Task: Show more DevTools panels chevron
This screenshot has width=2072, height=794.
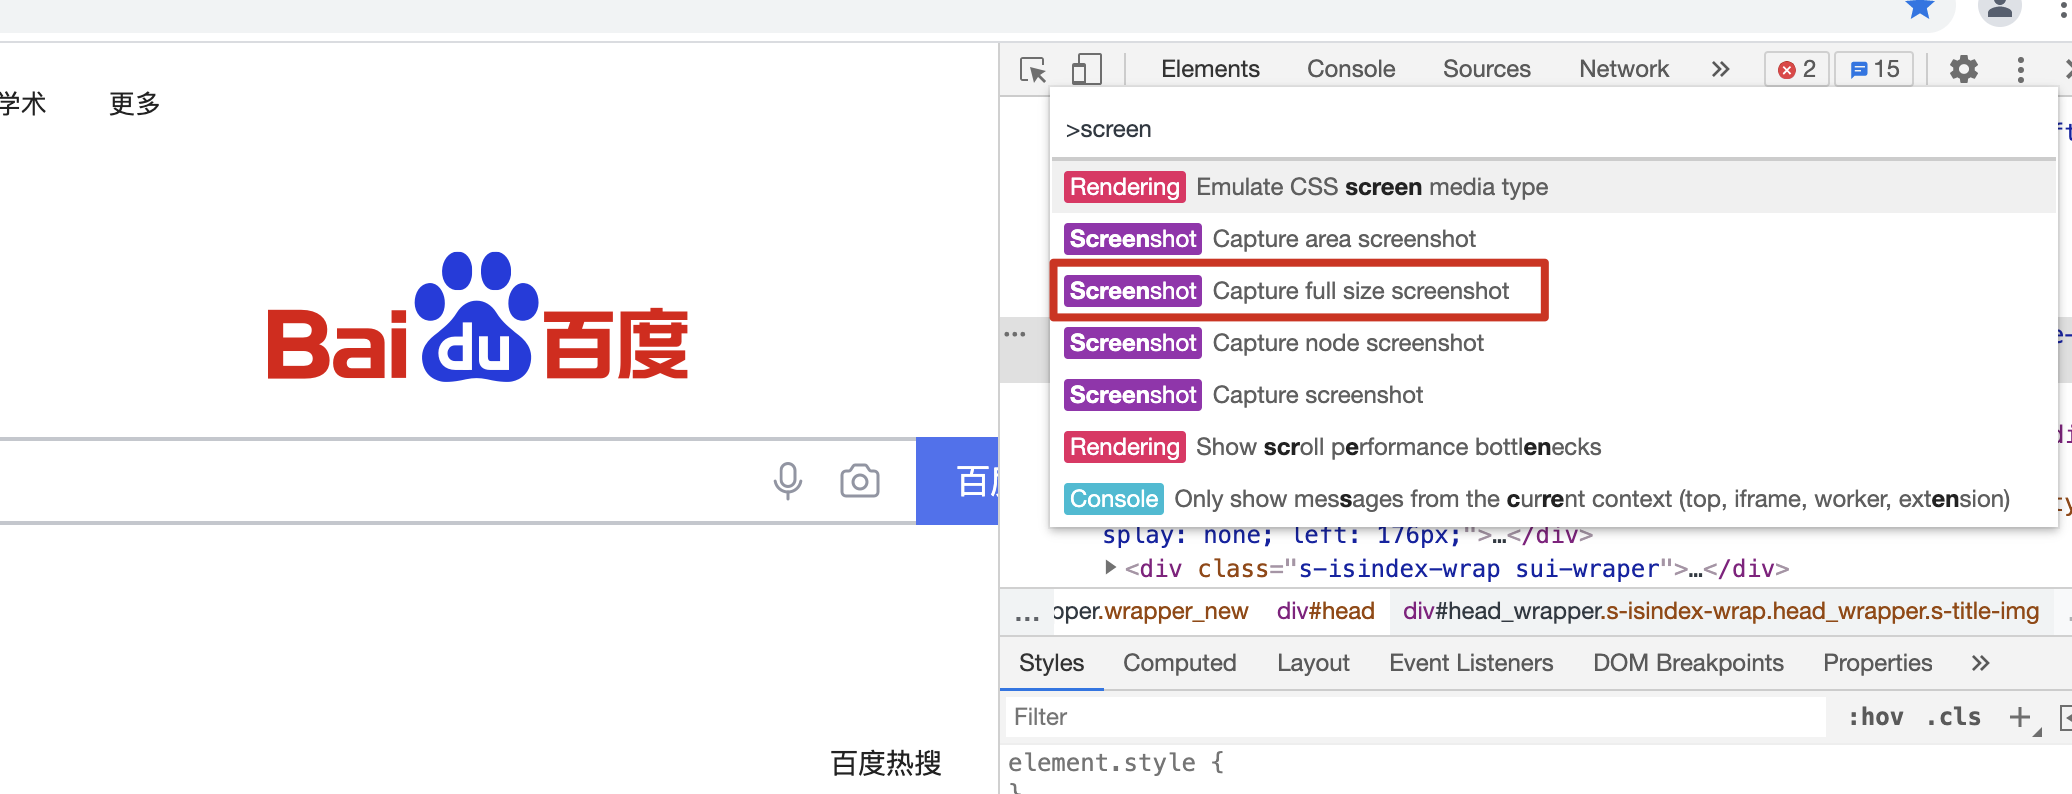Action: pos(1720,69)
